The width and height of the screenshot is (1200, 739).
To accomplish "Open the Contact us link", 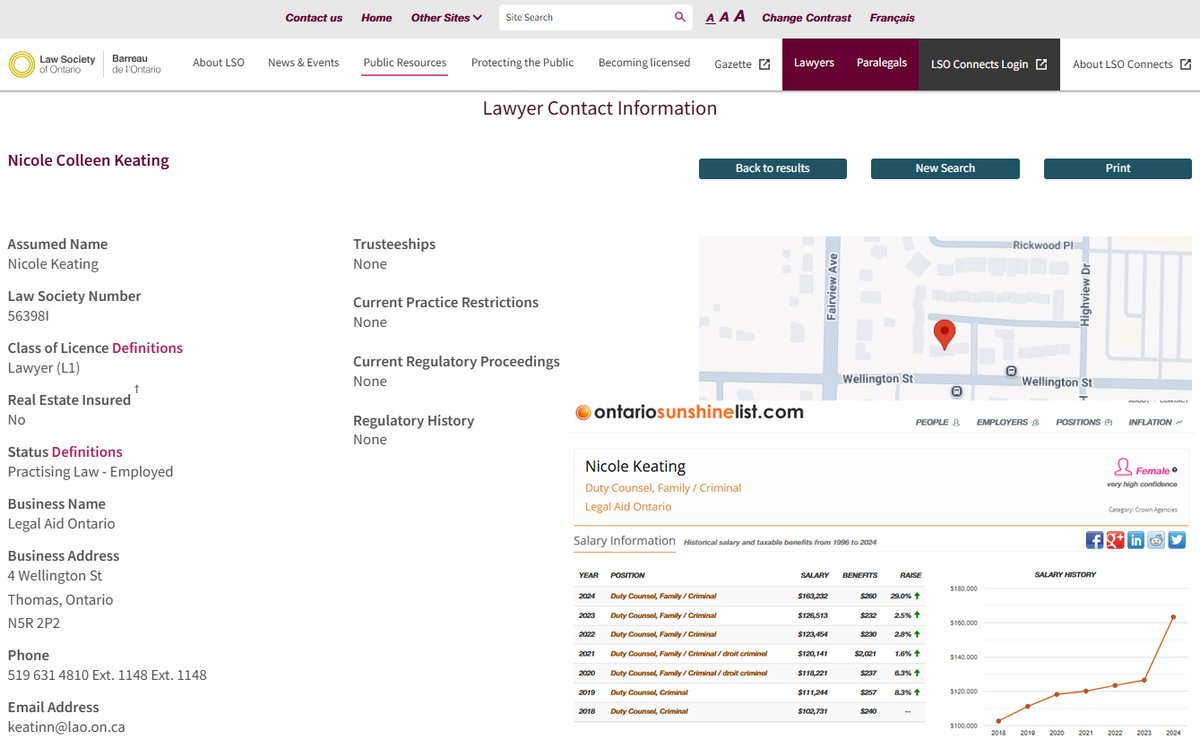I will 314,18.
